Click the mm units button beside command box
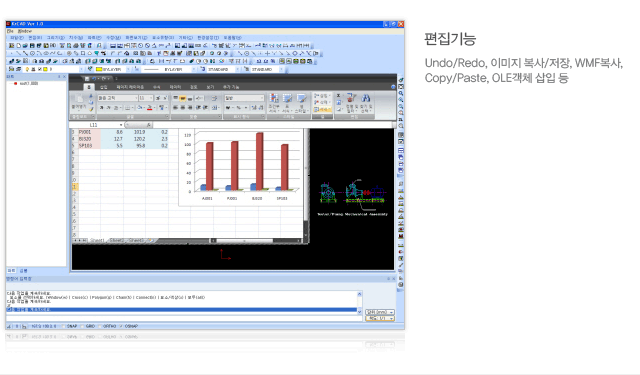The width and height of the screenshot is (640, 375). [x=380, y=312]
